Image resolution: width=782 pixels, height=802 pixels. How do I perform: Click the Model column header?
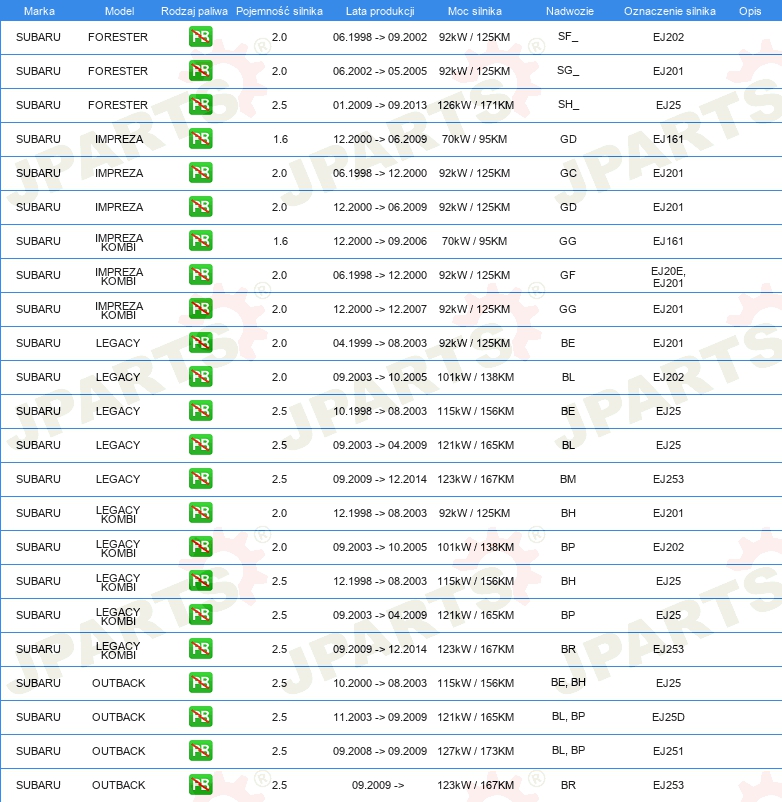coord(119,11)
